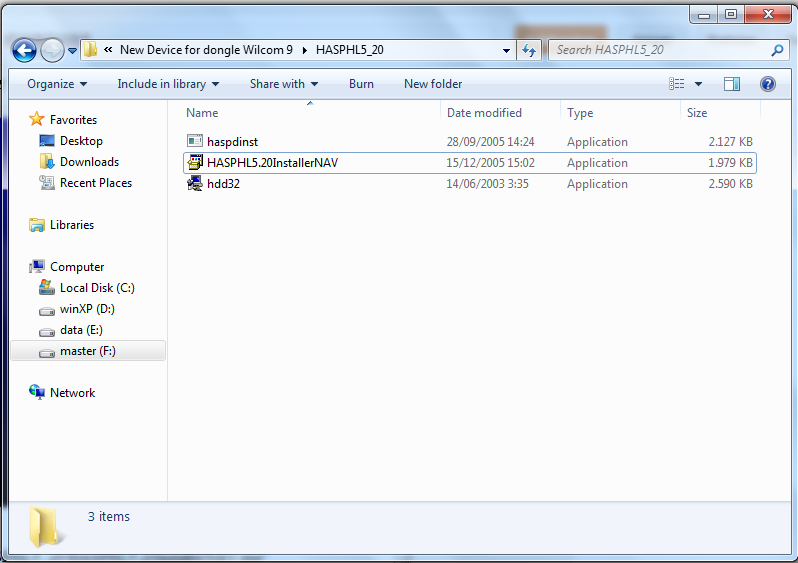
Task: Click Computer icon in sidebar
Action: tap(37, 266)
